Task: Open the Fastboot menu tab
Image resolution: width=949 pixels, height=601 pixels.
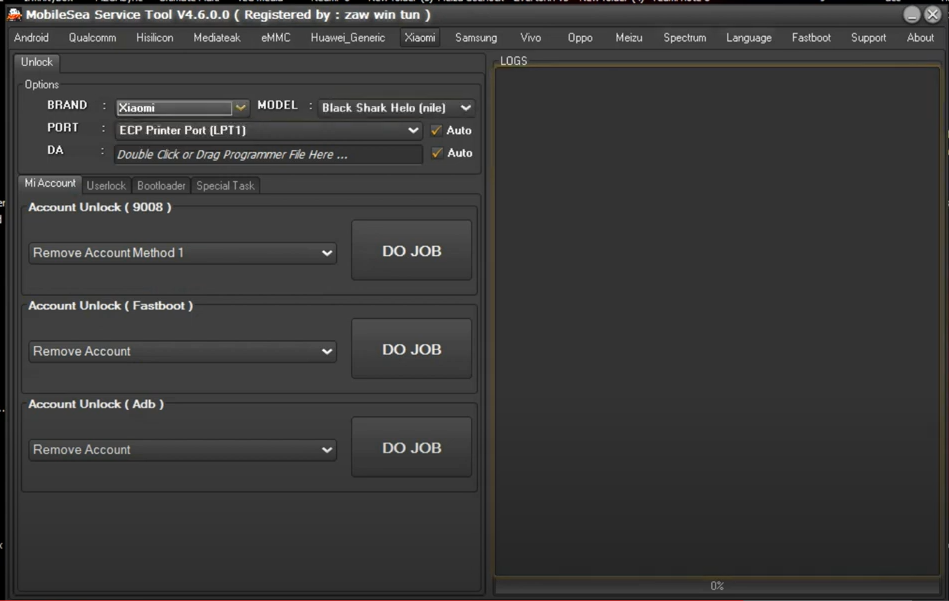Action: click(x=811, y=38)
